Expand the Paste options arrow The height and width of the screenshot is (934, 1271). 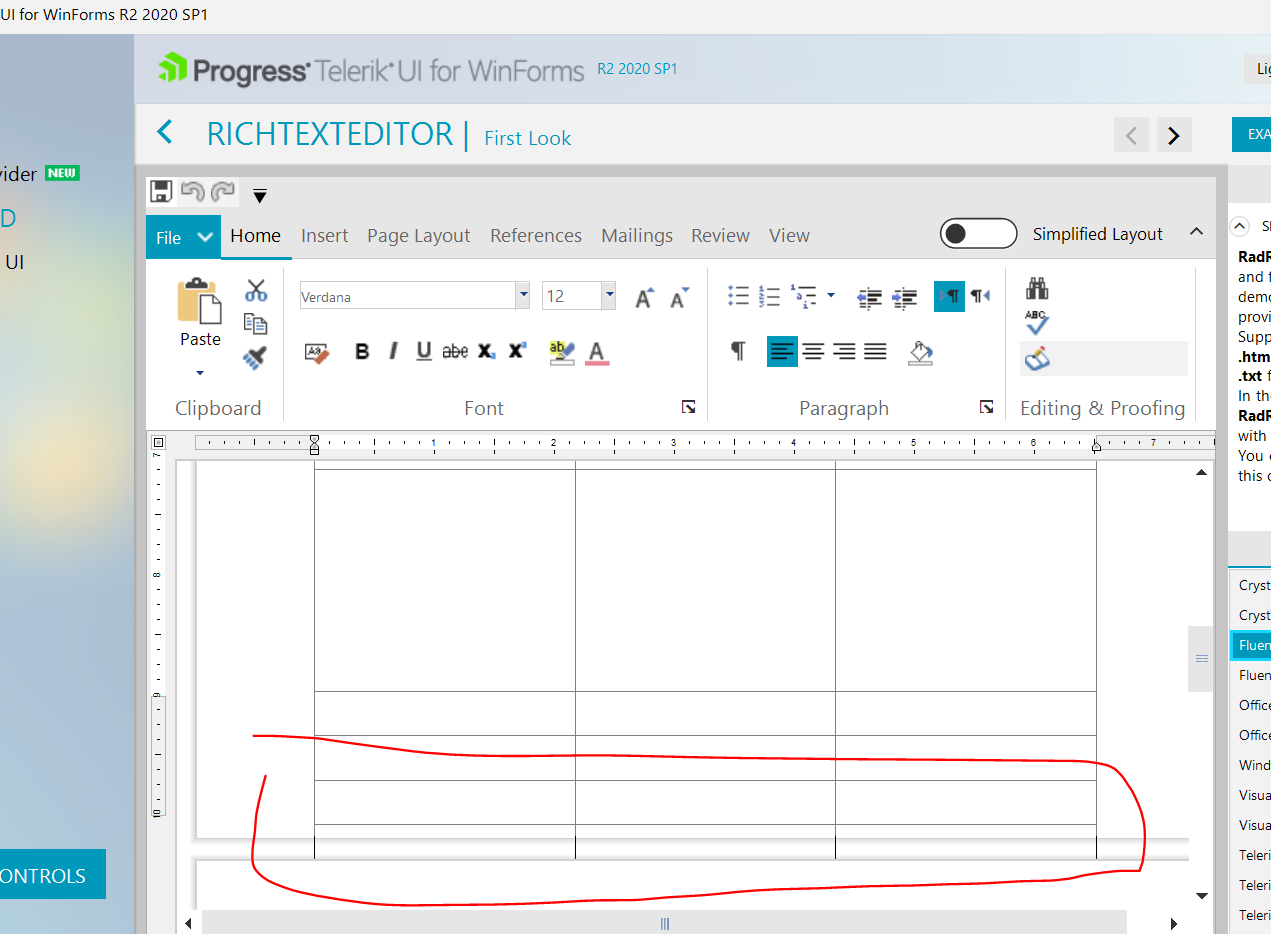tap(200, 373)
